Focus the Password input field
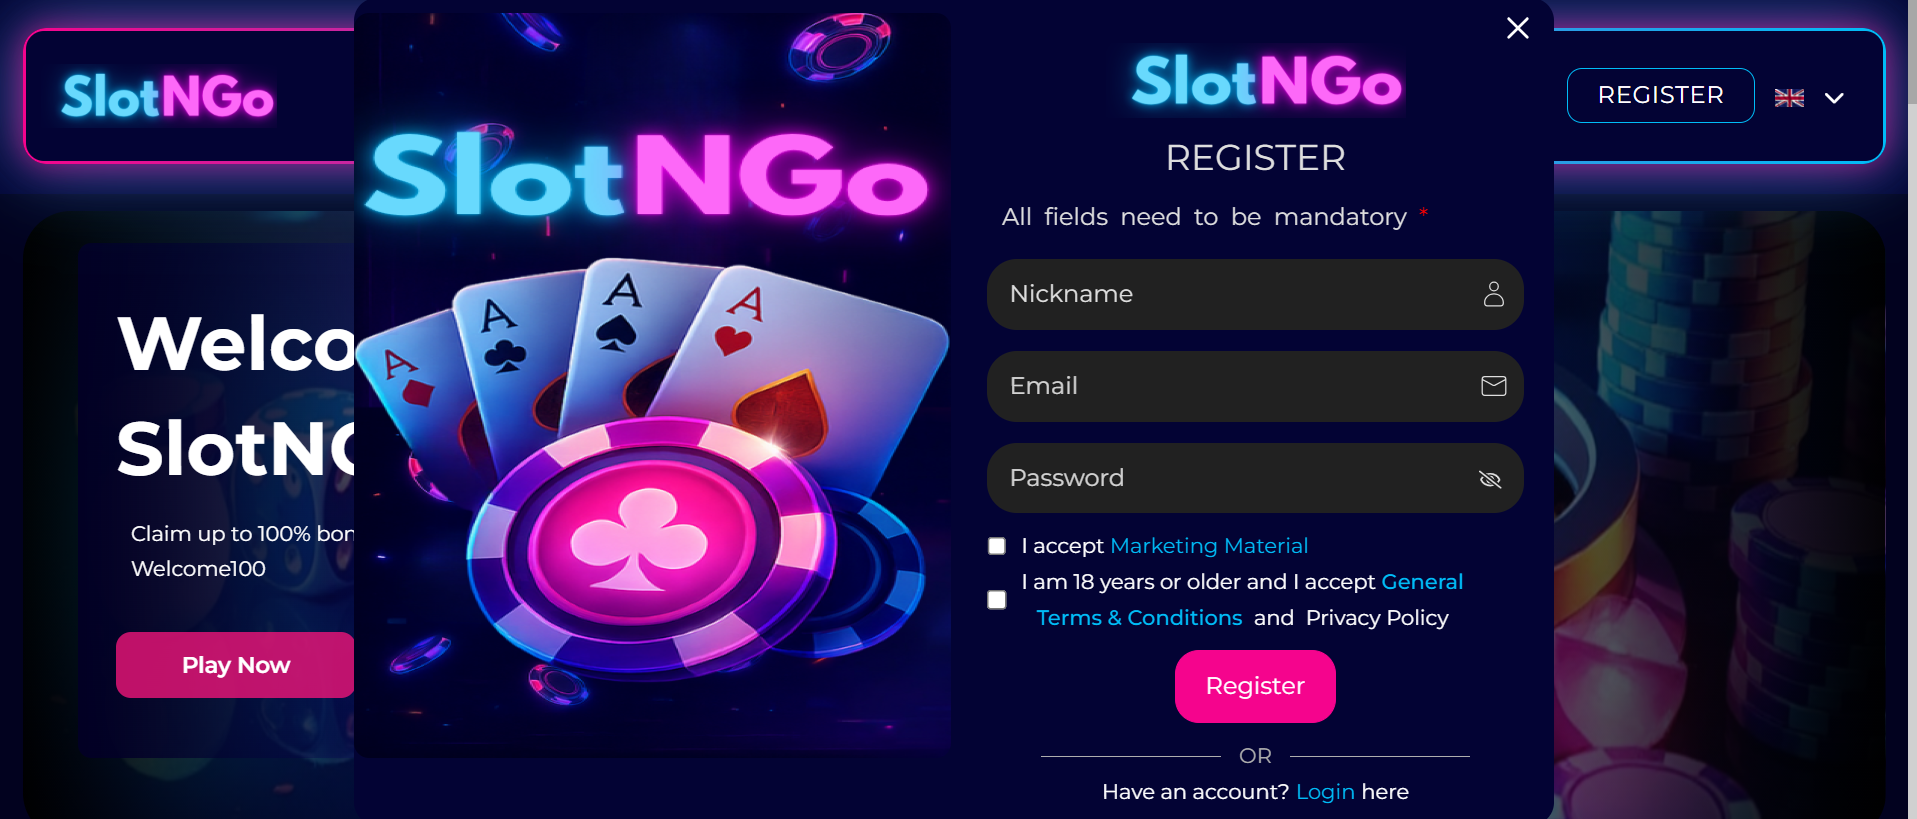 pyautogui.click(x=1255, y=478)
